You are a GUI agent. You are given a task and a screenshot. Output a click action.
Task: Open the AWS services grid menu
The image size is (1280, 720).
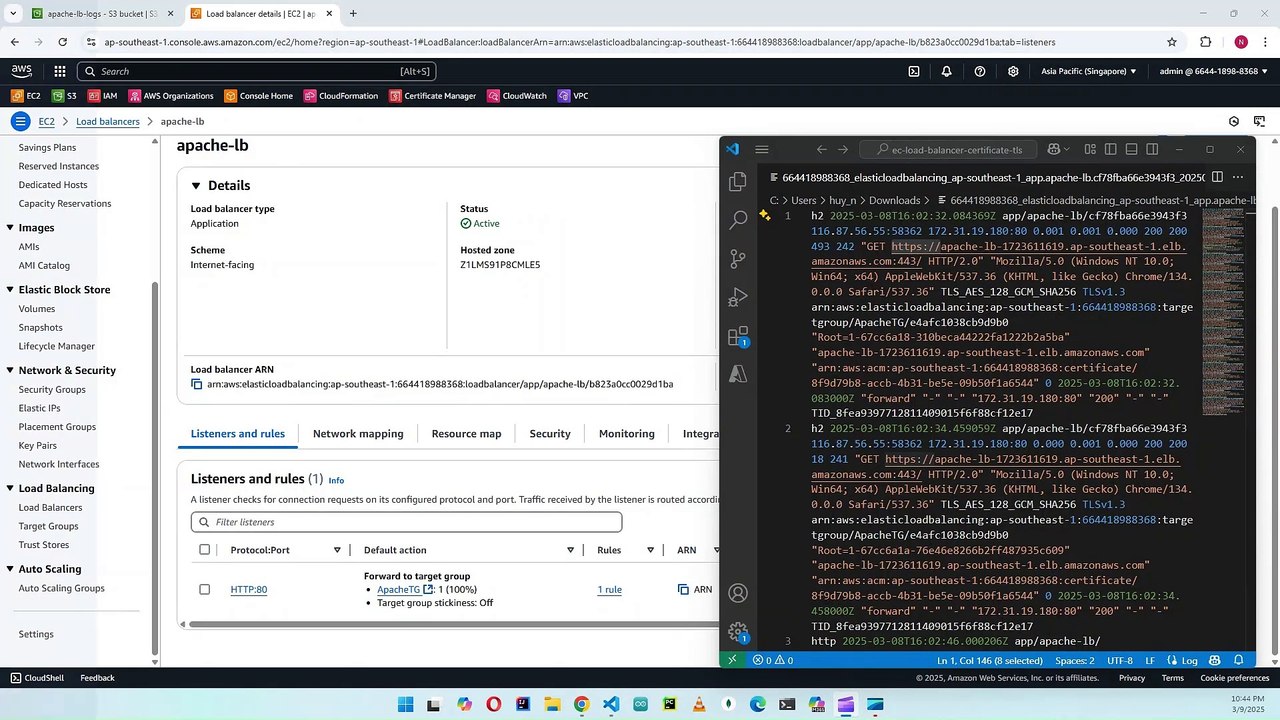pos(60,71)
